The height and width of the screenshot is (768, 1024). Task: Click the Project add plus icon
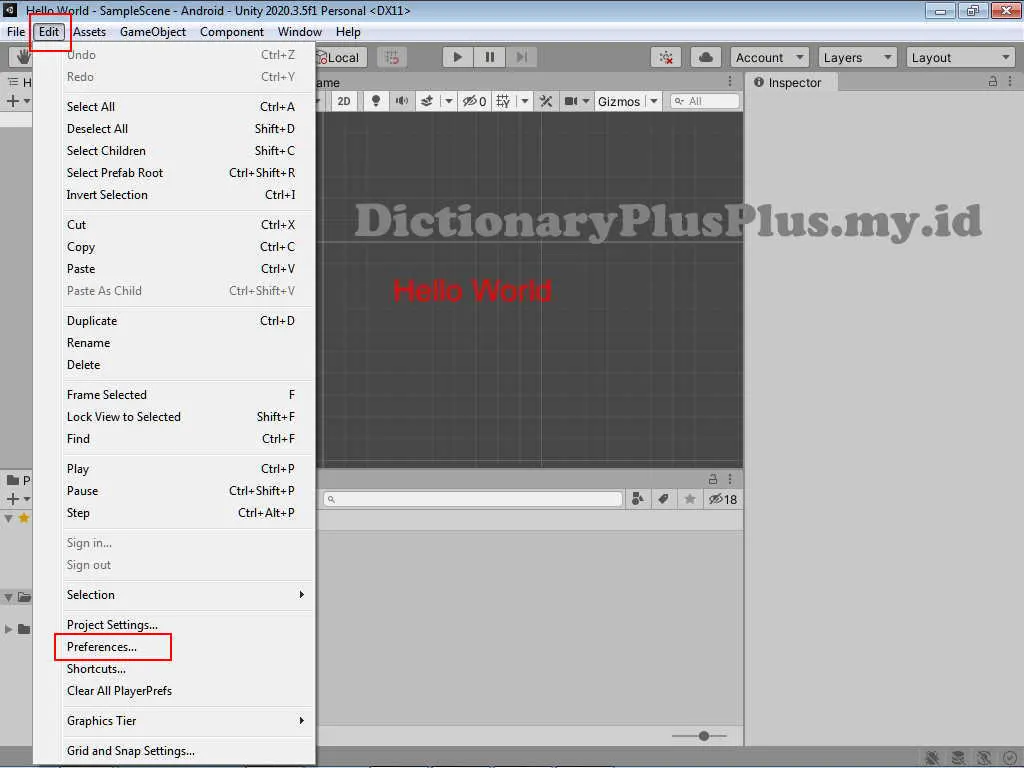click(x=12, y=499)
